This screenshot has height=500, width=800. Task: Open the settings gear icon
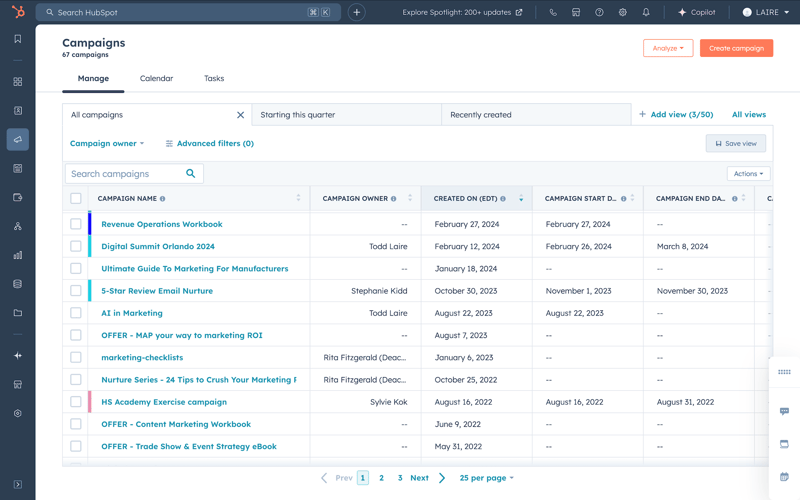(622, 12)
